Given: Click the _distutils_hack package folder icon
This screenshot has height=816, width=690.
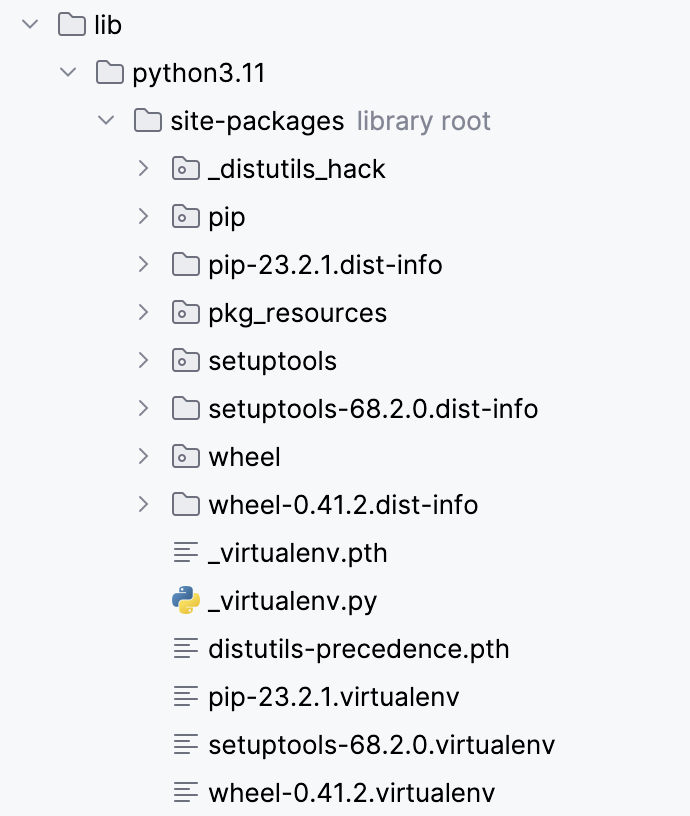Looking at the screenshot, I should (x=186, y=169).
